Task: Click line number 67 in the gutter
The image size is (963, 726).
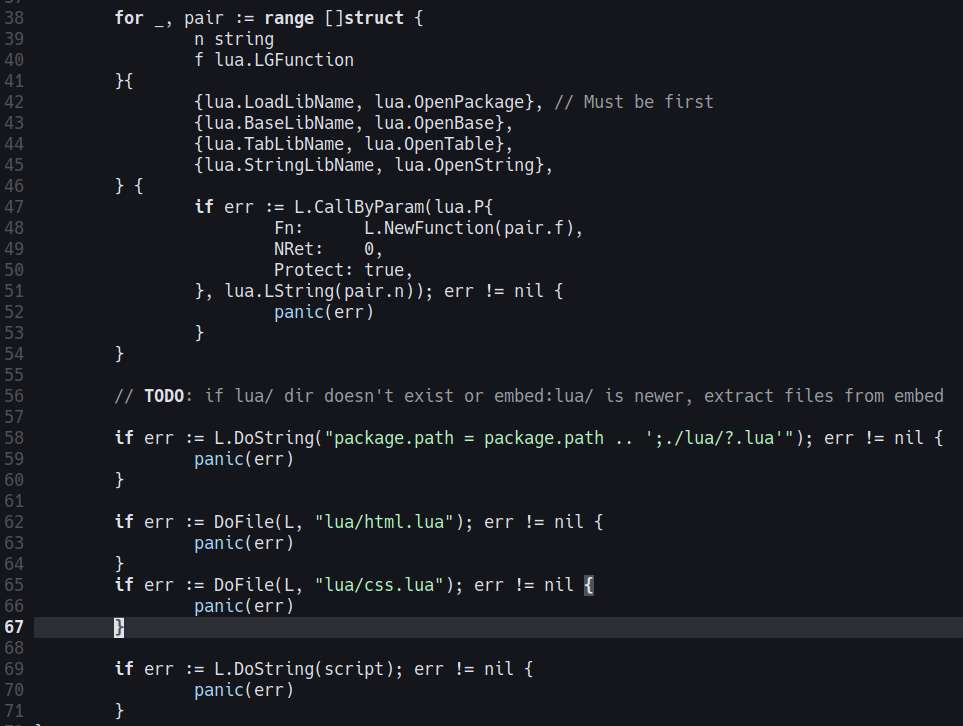Action: (x=14, y=627)
